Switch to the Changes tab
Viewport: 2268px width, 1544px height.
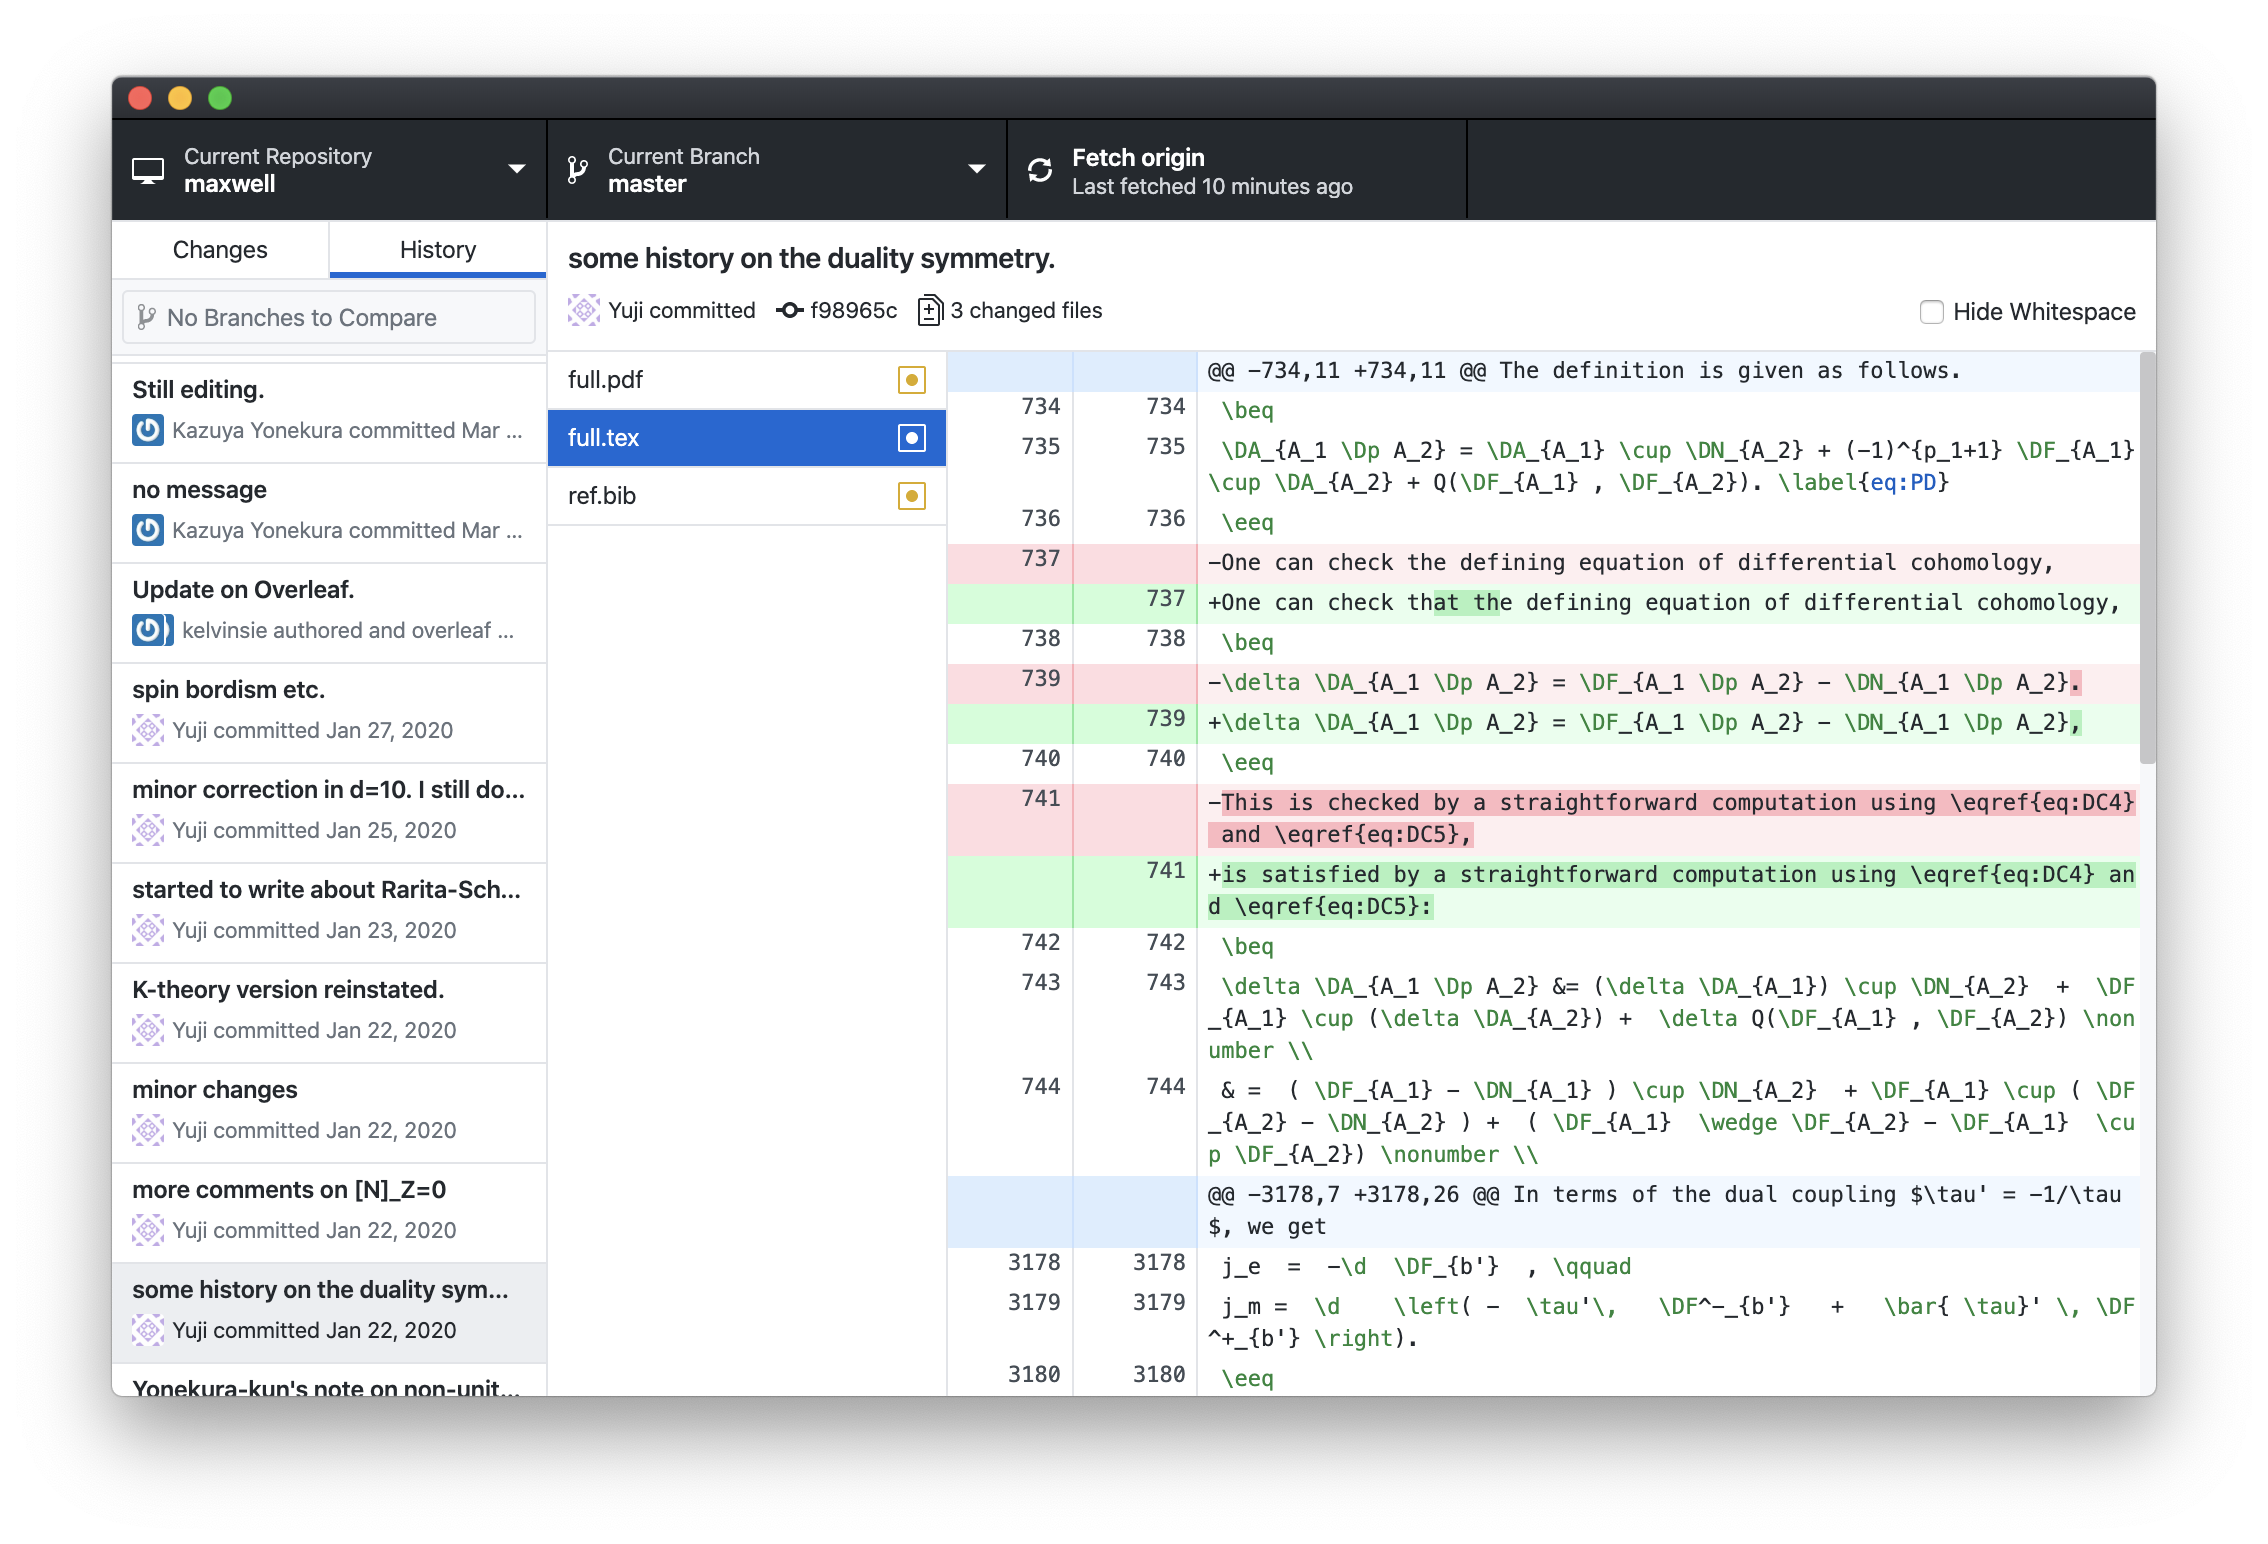(x=220, y=250)
